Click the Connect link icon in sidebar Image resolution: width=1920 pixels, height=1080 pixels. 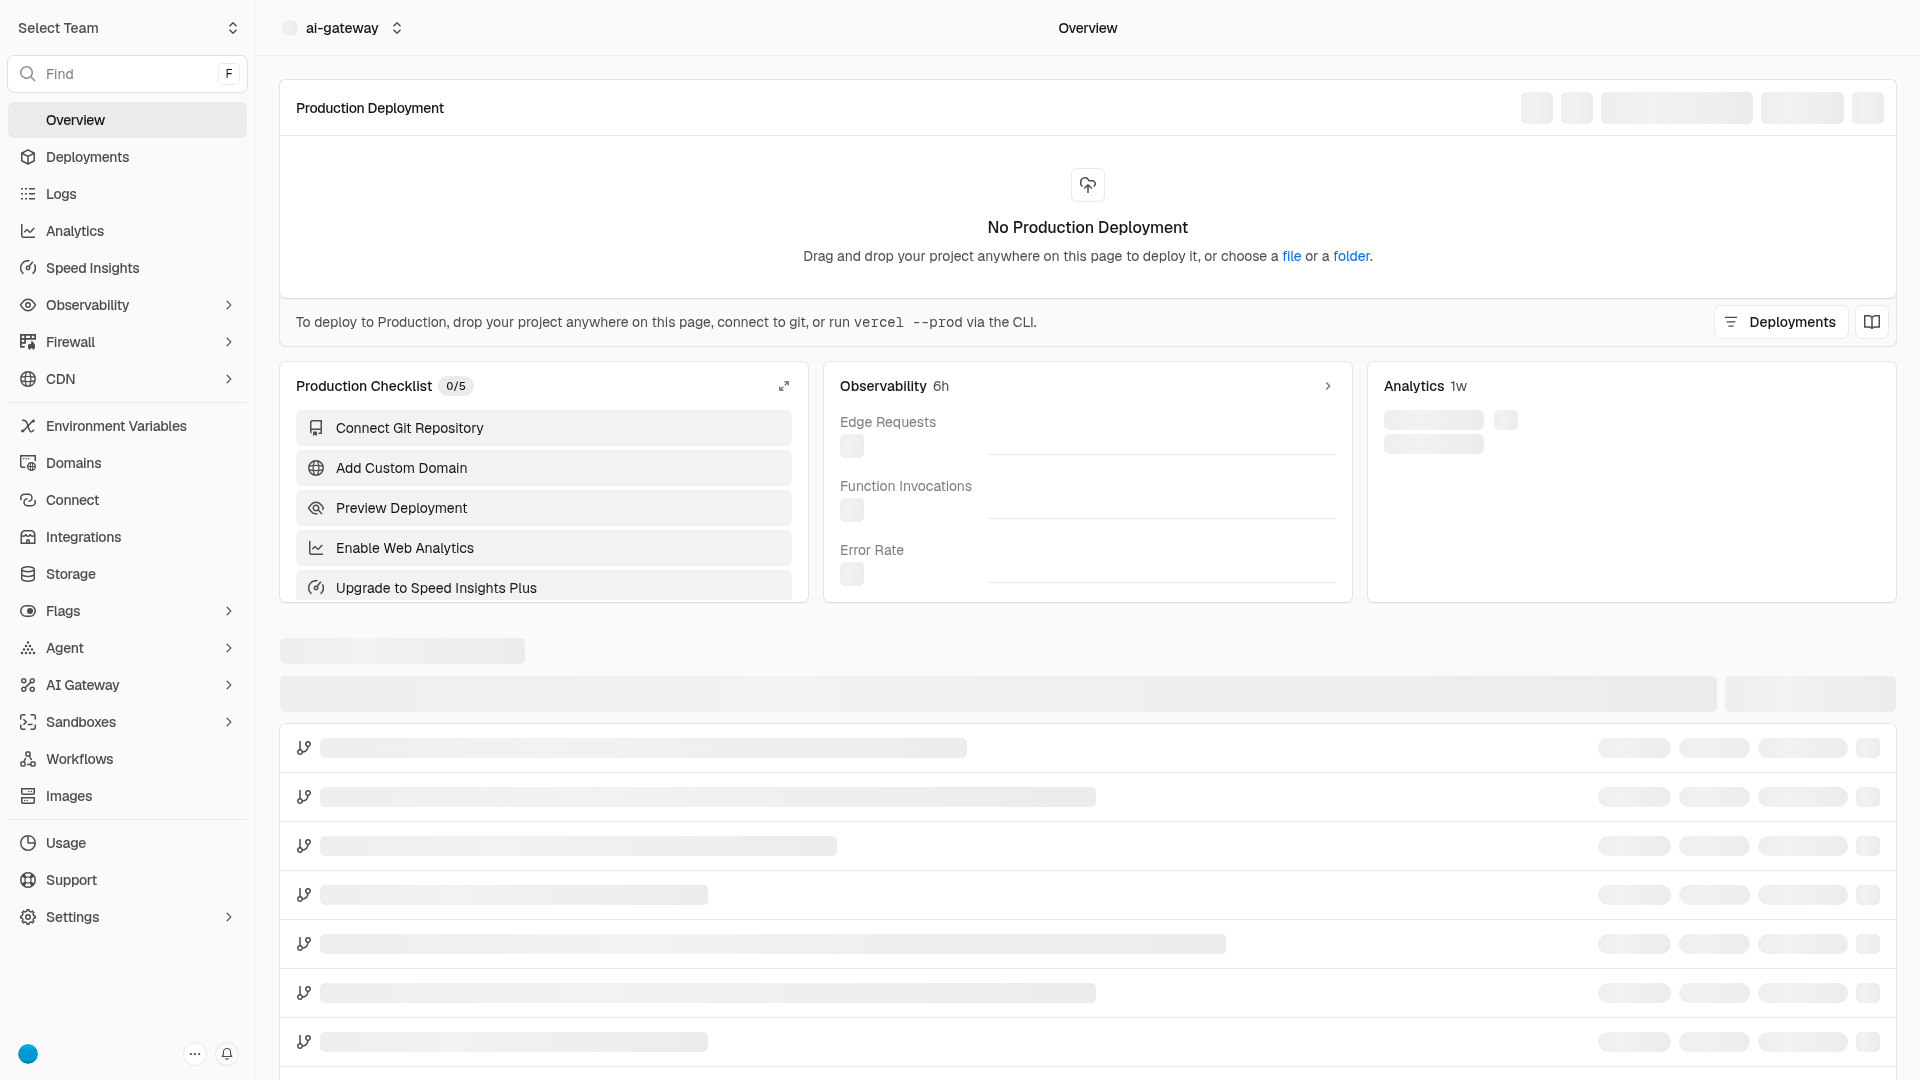pos(28,500)
